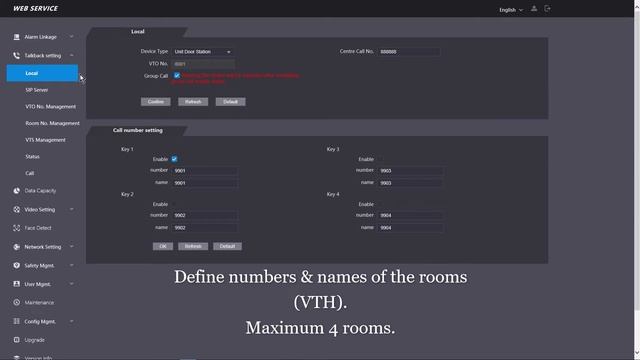
Task: Expand the Video Setting chevron
Action: coord(71,209)
